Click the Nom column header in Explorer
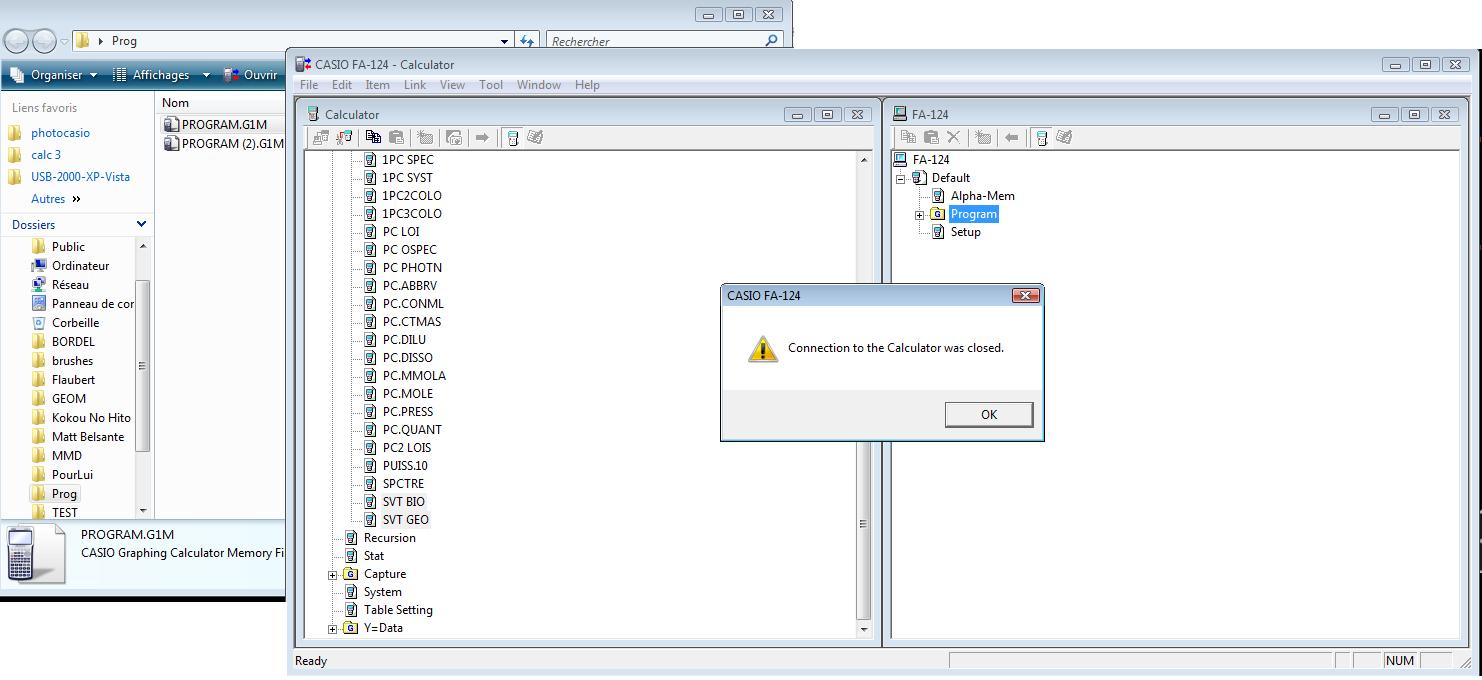Image resolution: width=1482 pixels, height=680 pixels. coord(220,103)
